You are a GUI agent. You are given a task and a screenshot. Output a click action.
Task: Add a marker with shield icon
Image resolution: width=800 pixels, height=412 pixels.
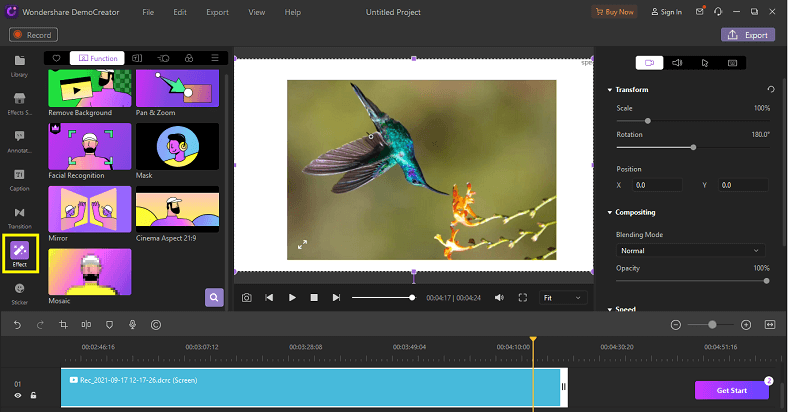coord(109,325)
